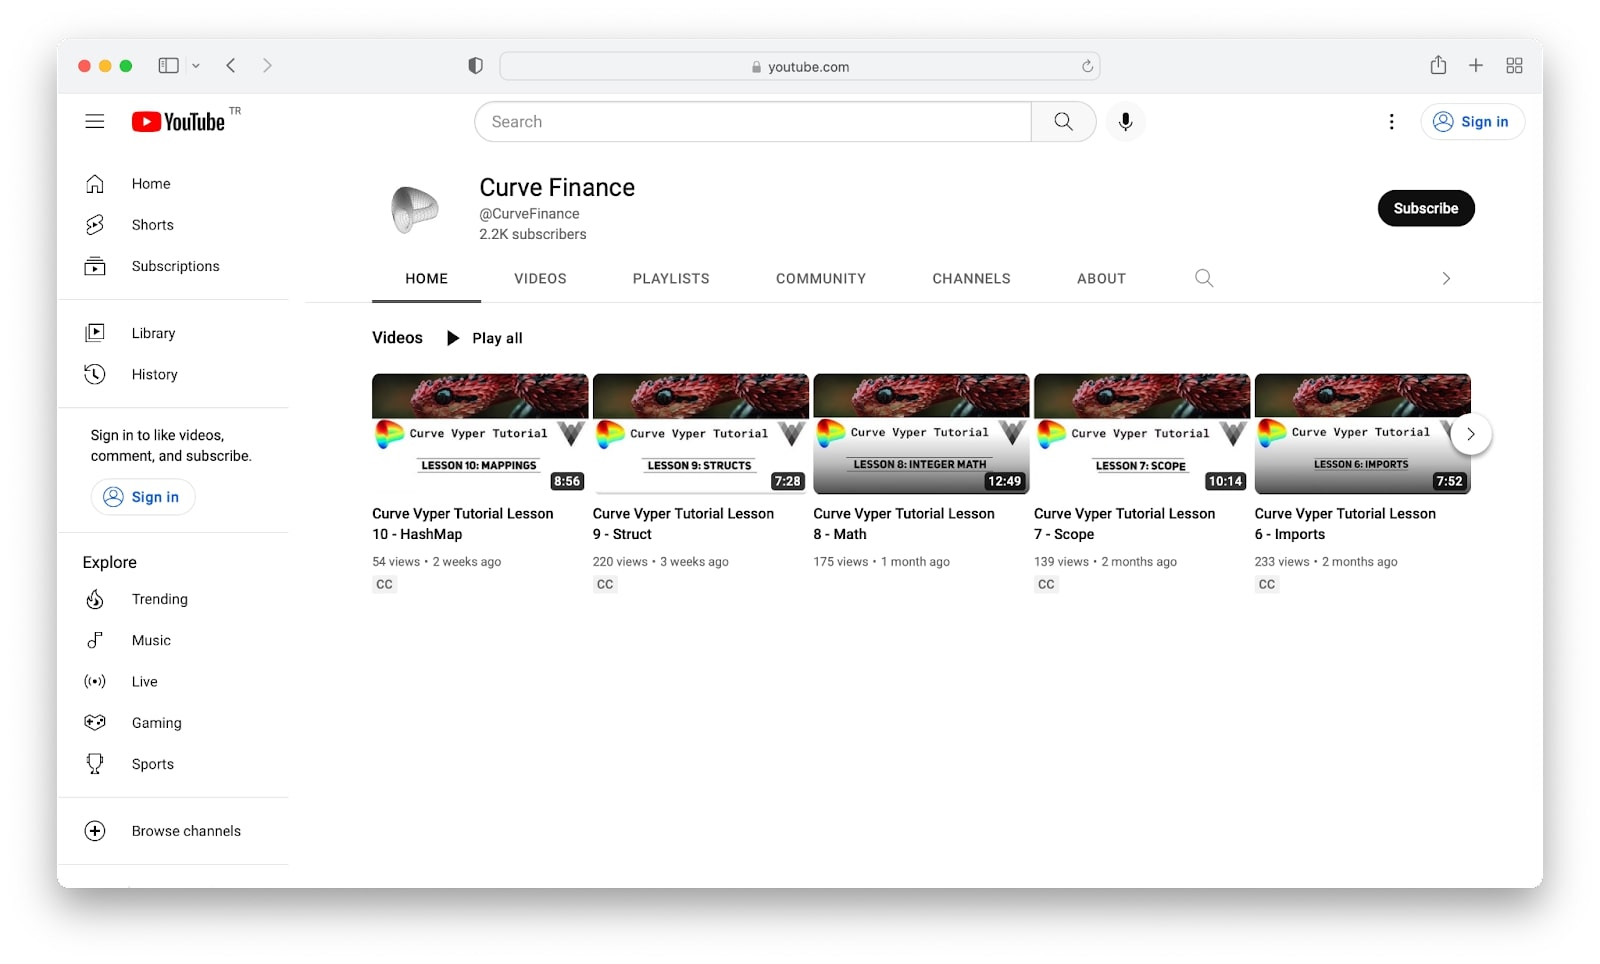Click Sign in button in sidebar
Image resolution: width=1600 pixels, height=964 pixels.
tap(143, 497)
